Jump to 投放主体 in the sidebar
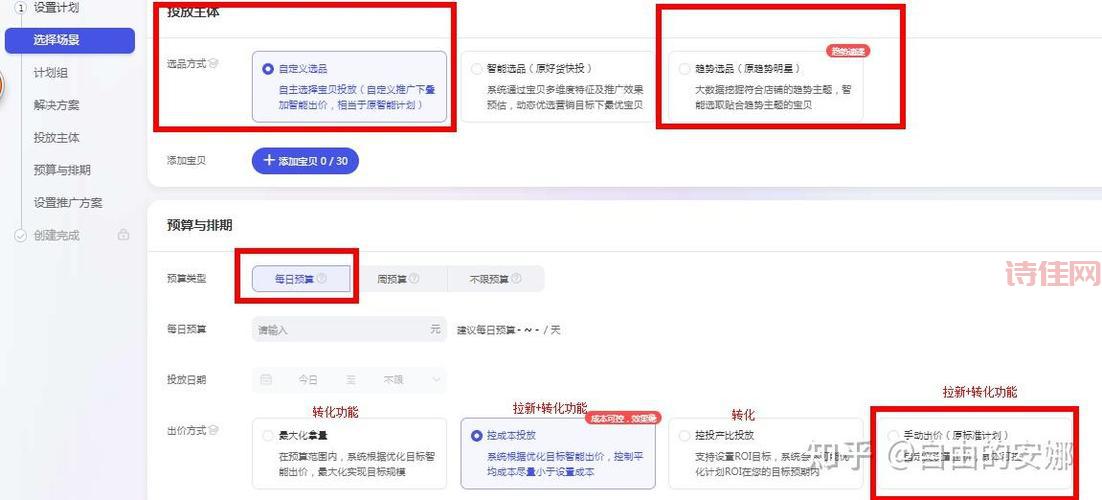1102x500 pixels. [x=56, y=138]
